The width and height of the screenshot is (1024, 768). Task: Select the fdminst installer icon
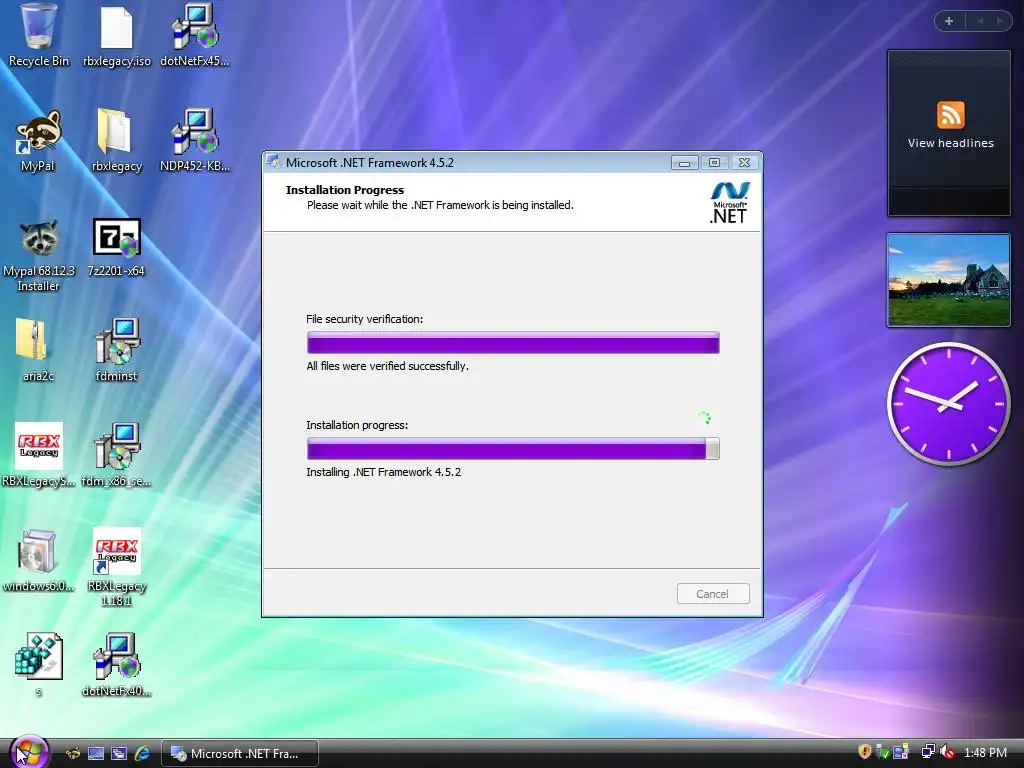pos(116,350)
